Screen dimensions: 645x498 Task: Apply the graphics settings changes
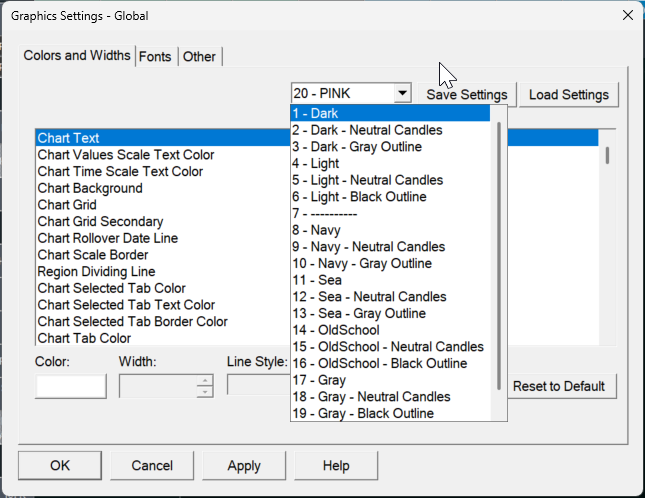pyautogui.click(x=244, y=465)
